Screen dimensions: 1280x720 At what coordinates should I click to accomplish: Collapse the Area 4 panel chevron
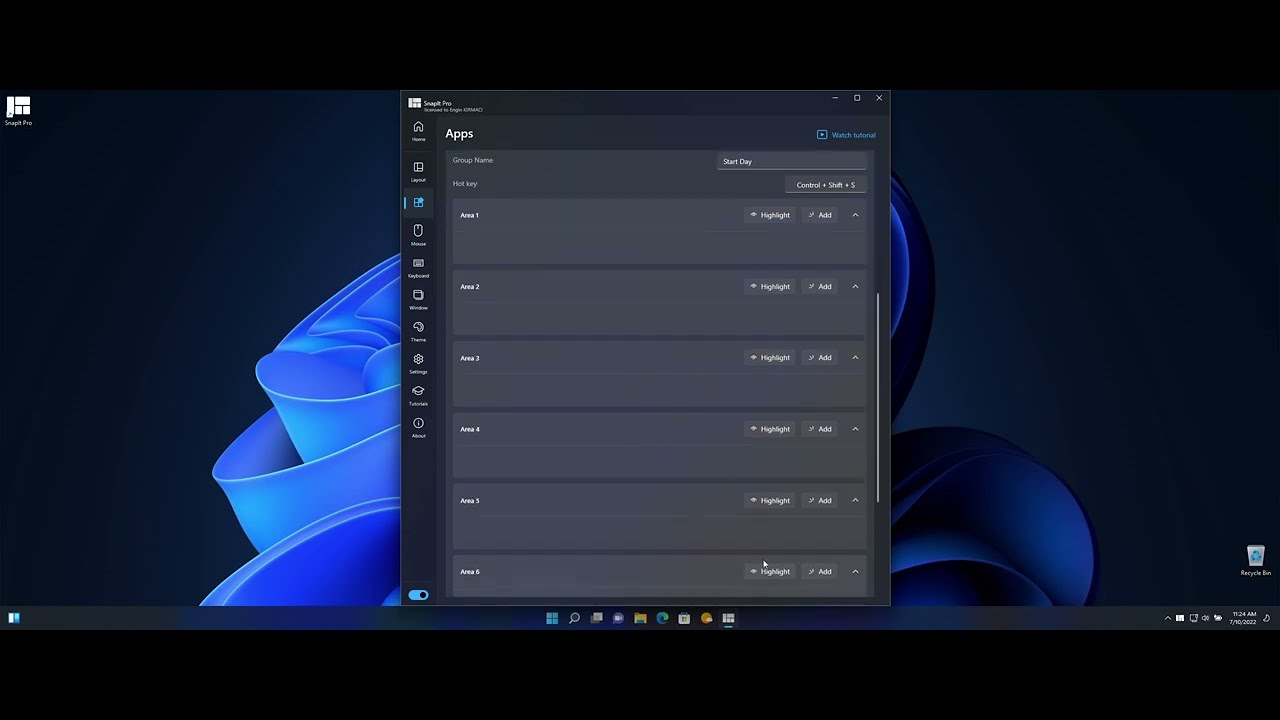(x=855, y=429)
